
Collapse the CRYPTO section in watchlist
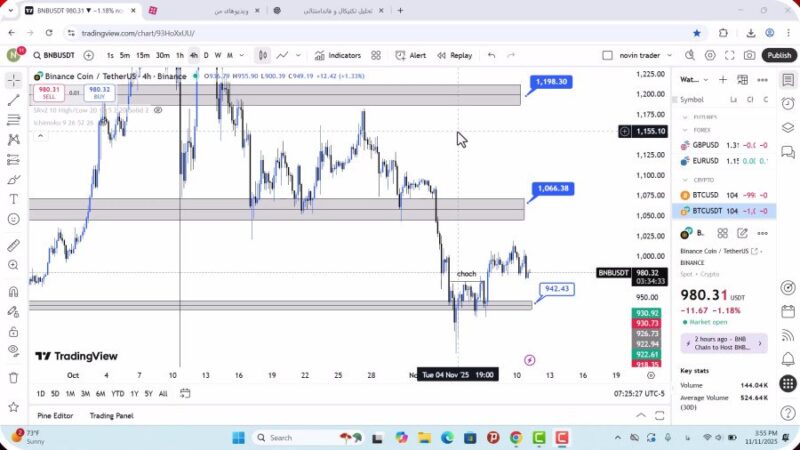685,180
